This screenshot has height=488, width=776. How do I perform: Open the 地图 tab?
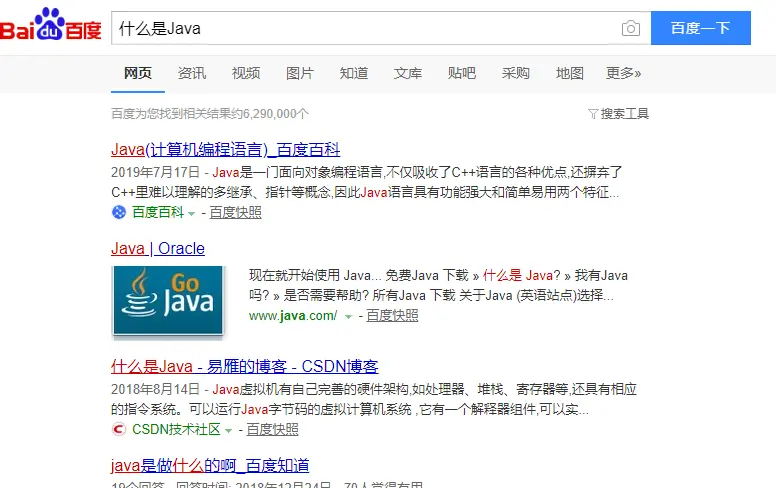pyautogui.click(x=570, y=73)
